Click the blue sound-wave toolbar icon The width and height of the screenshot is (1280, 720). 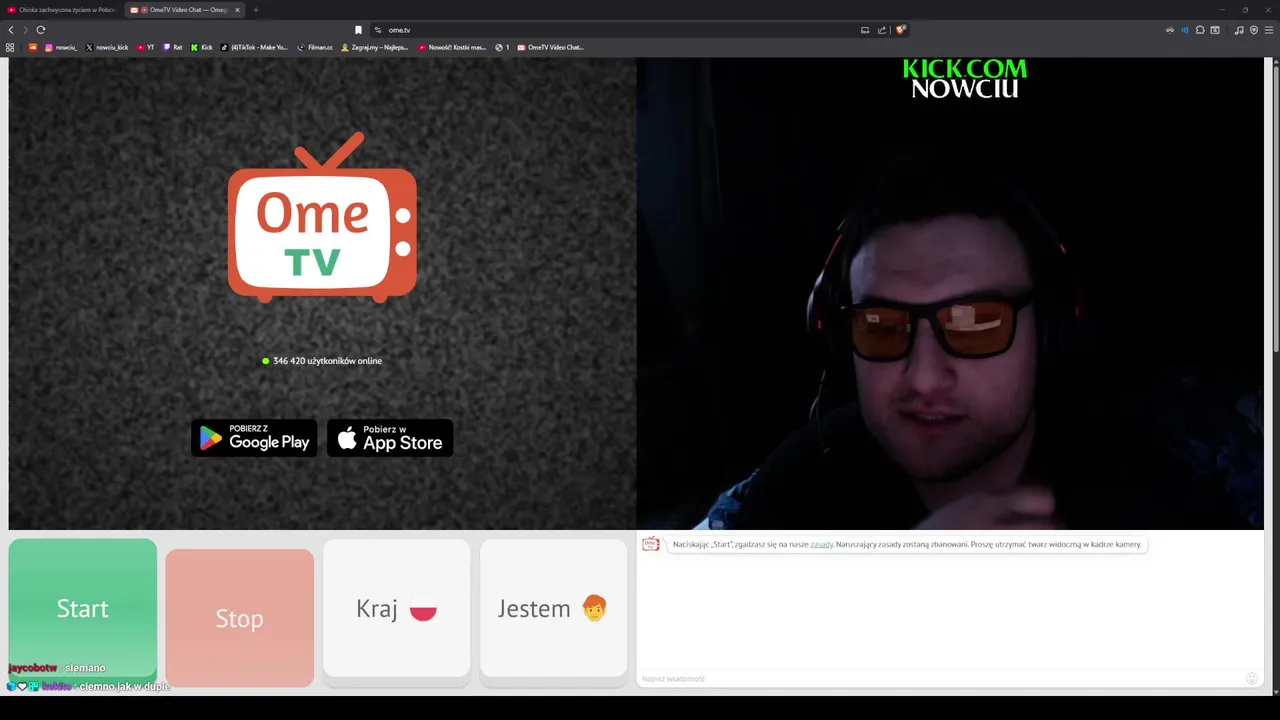point(1185,30)
